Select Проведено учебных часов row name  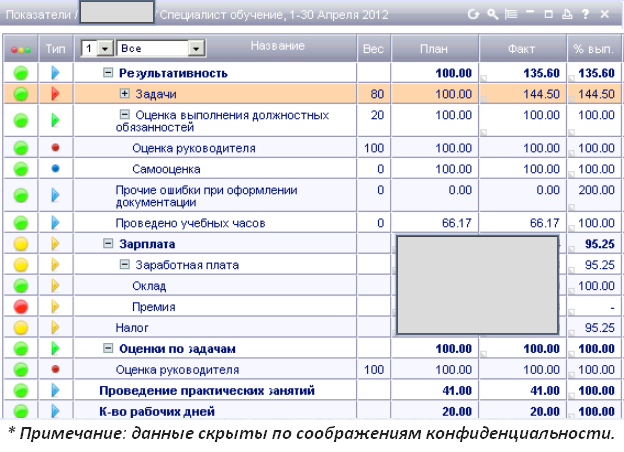(190, 223)
